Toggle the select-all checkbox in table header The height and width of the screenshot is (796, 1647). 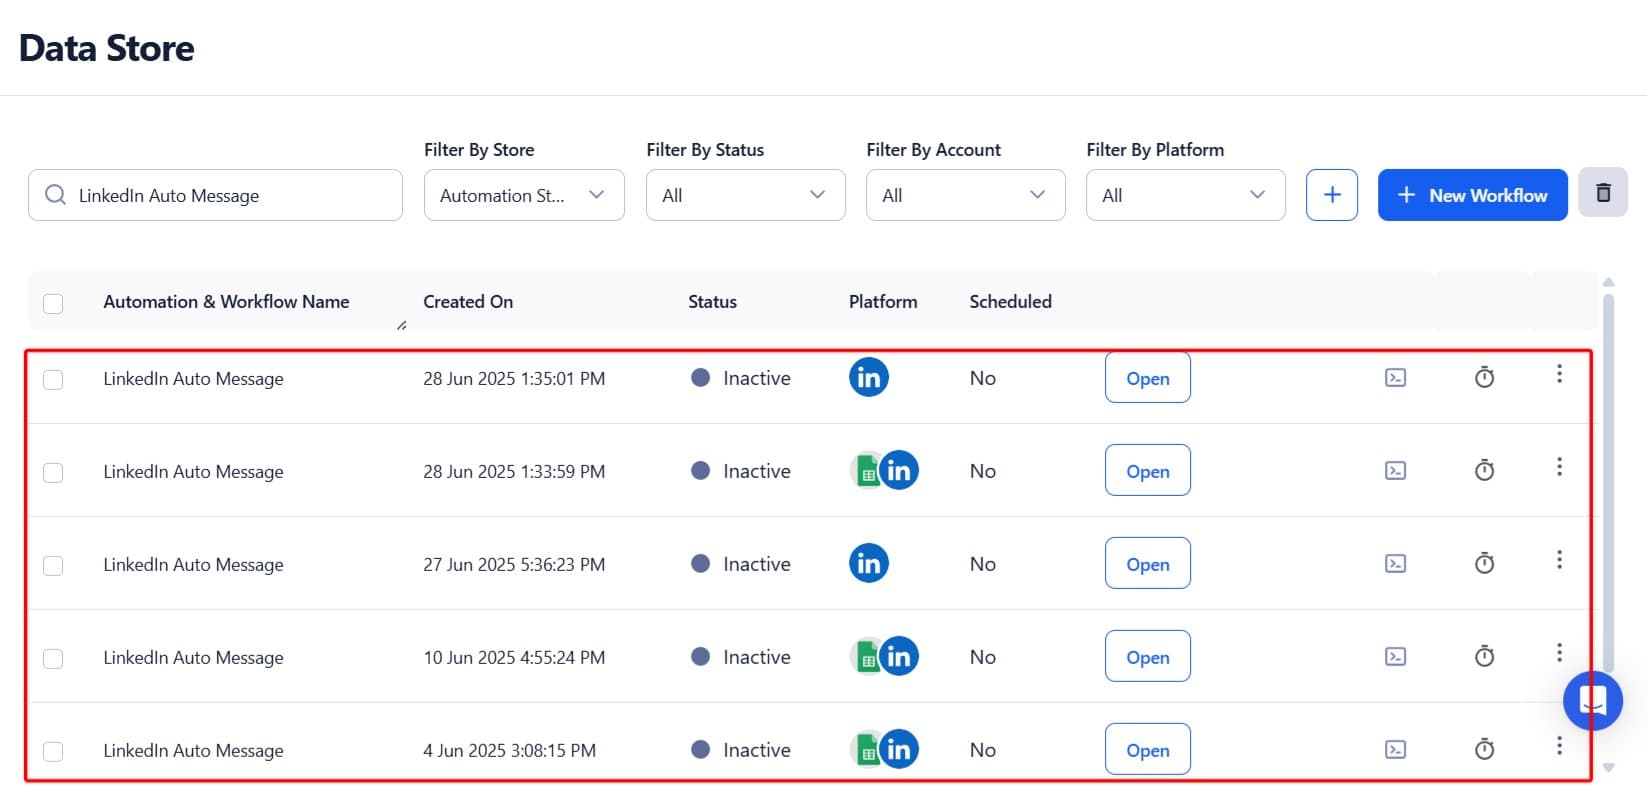click(54, 303)
